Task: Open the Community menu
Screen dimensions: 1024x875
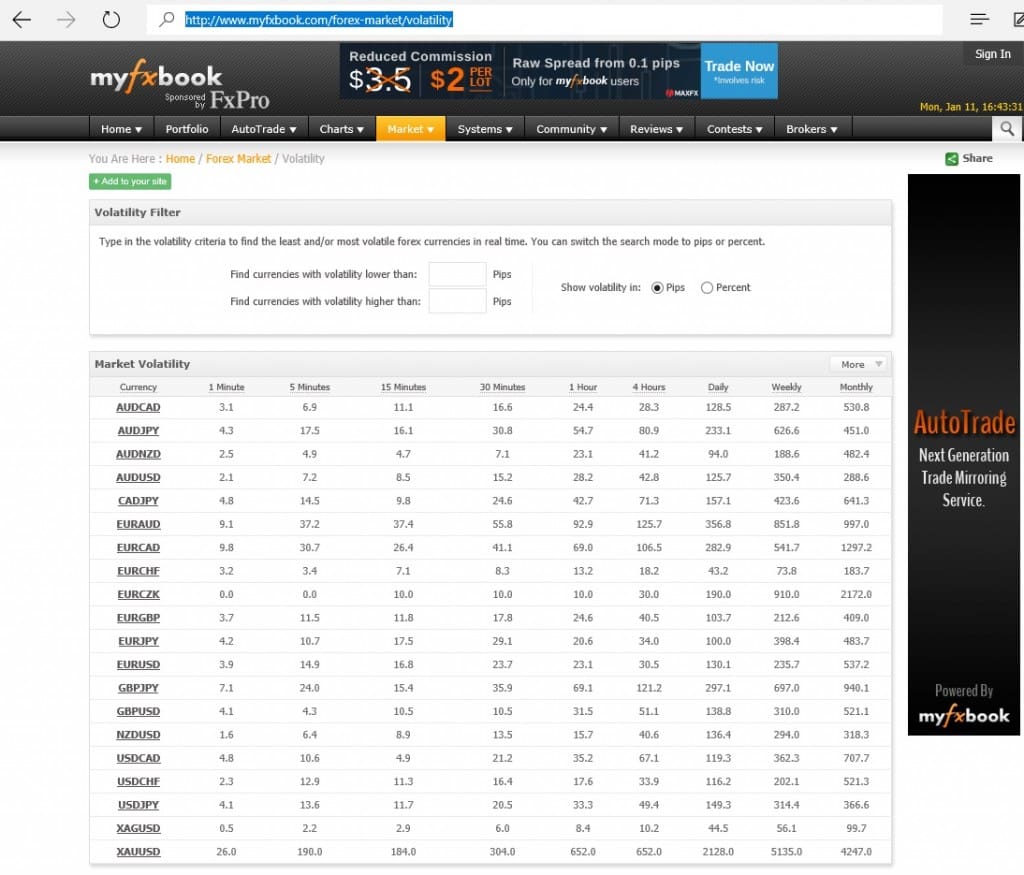Action: [571, 129]
